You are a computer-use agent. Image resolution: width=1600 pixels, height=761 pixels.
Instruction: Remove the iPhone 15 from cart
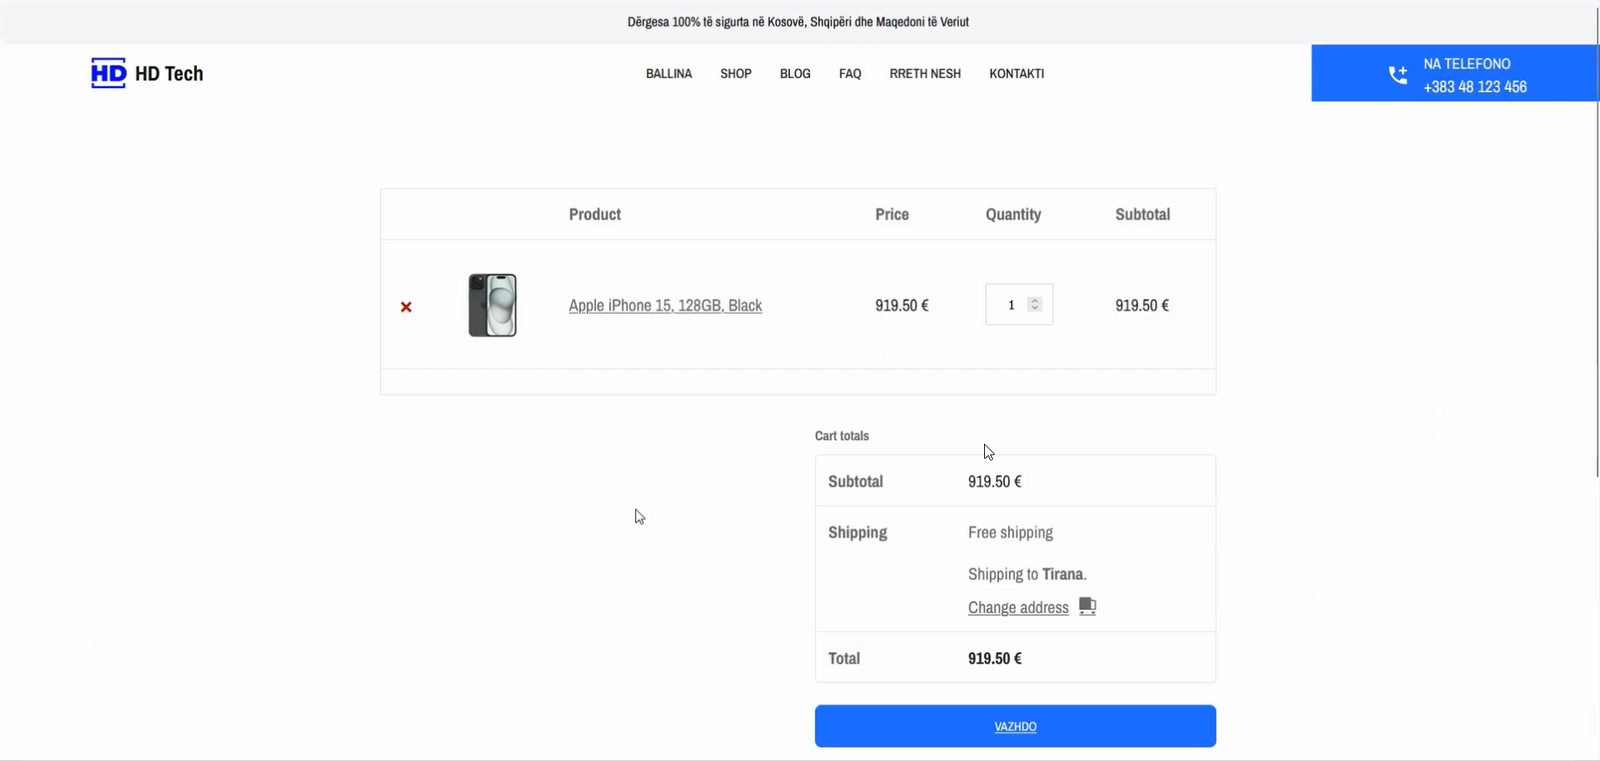(x=406, y=307)
